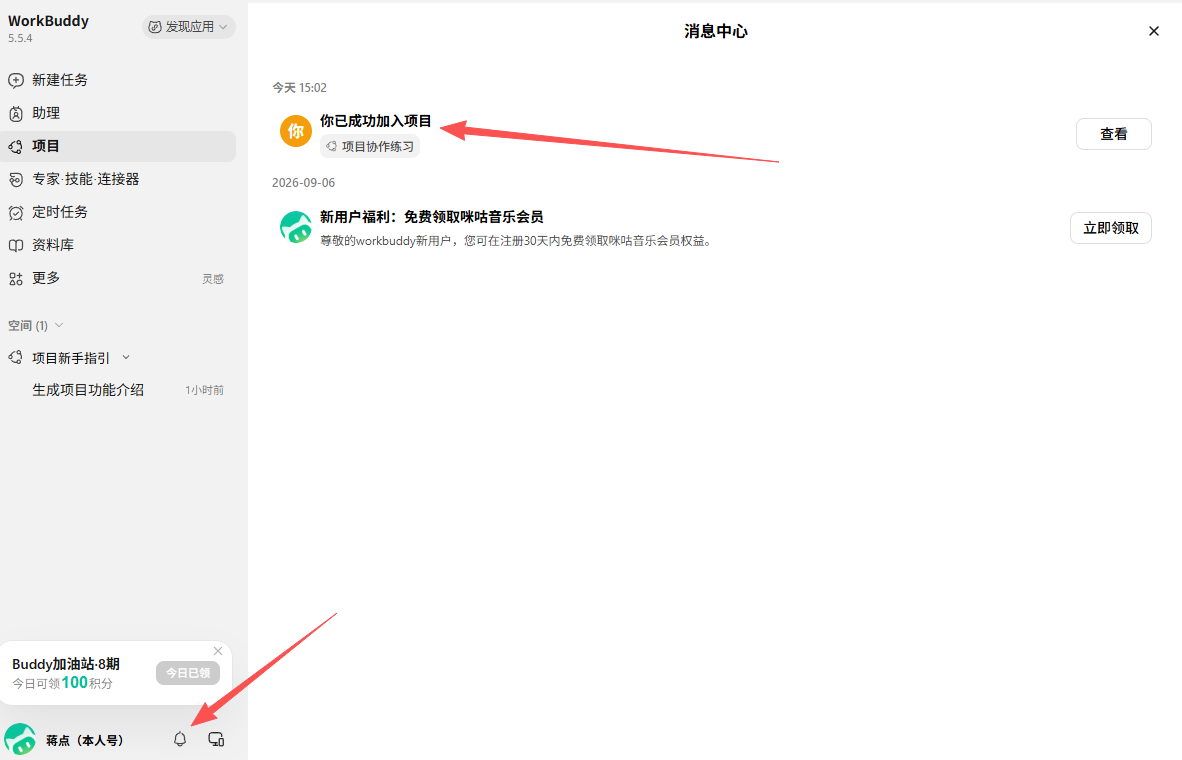Open the 蒋点（本人号）account name

click(84, 741)
